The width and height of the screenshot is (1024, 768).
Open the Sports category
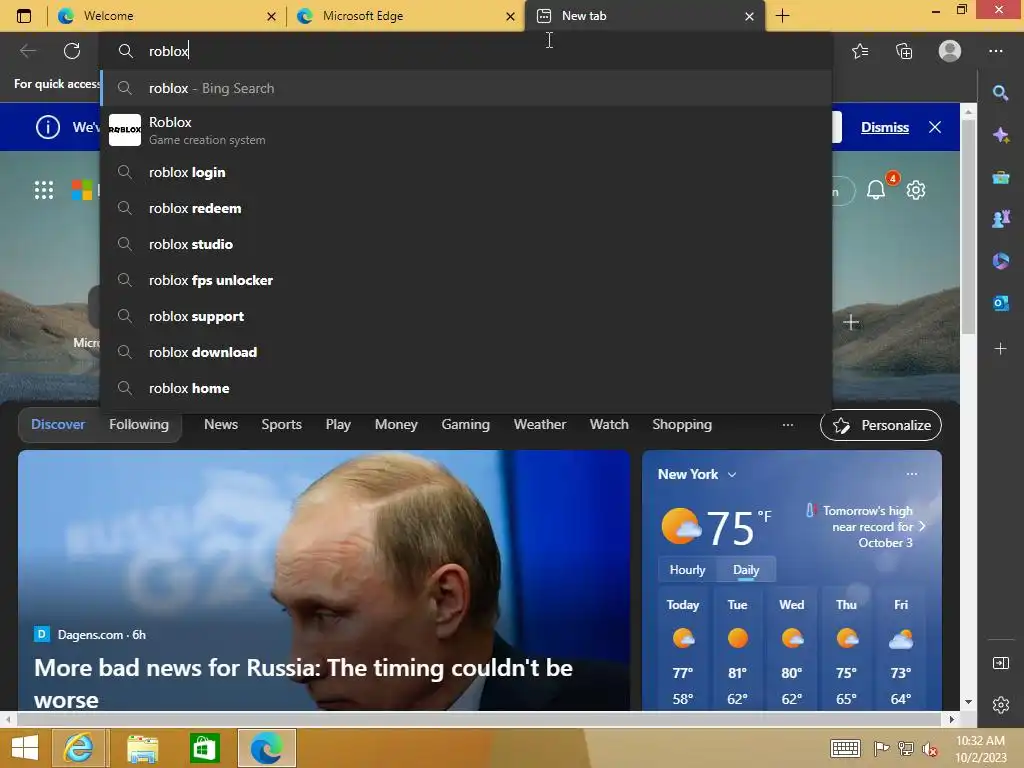281,424
